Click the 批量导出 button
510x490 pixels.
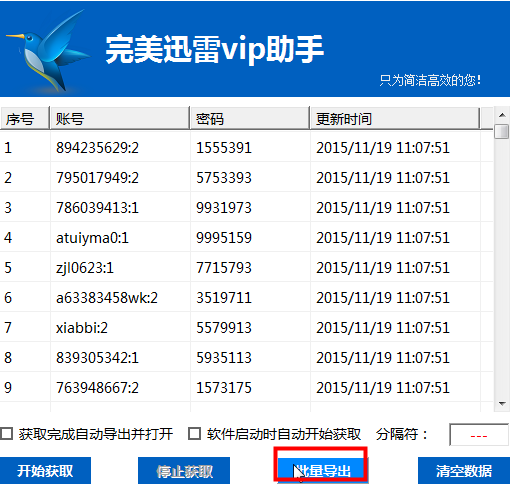(x=323, y=470)
